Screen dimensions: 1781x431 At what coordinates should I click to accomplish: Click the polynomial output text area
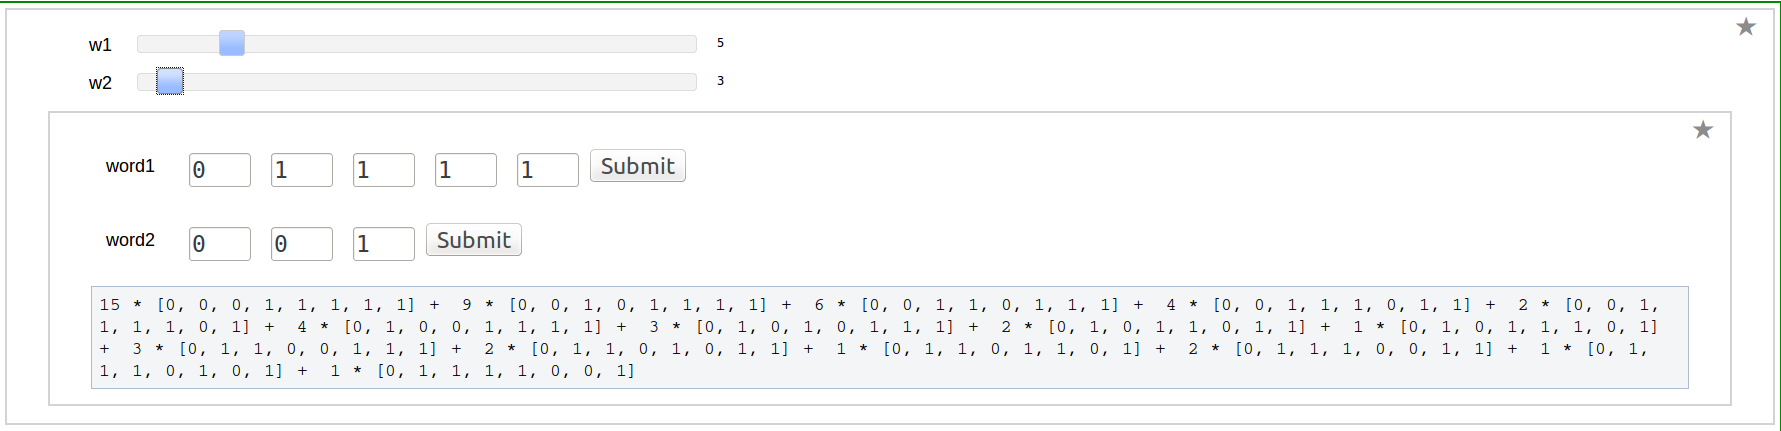[x=889, y=337]
